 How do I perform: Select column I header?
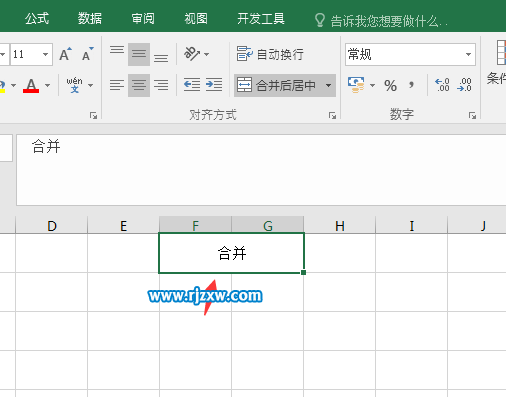[x=412, y=226]
